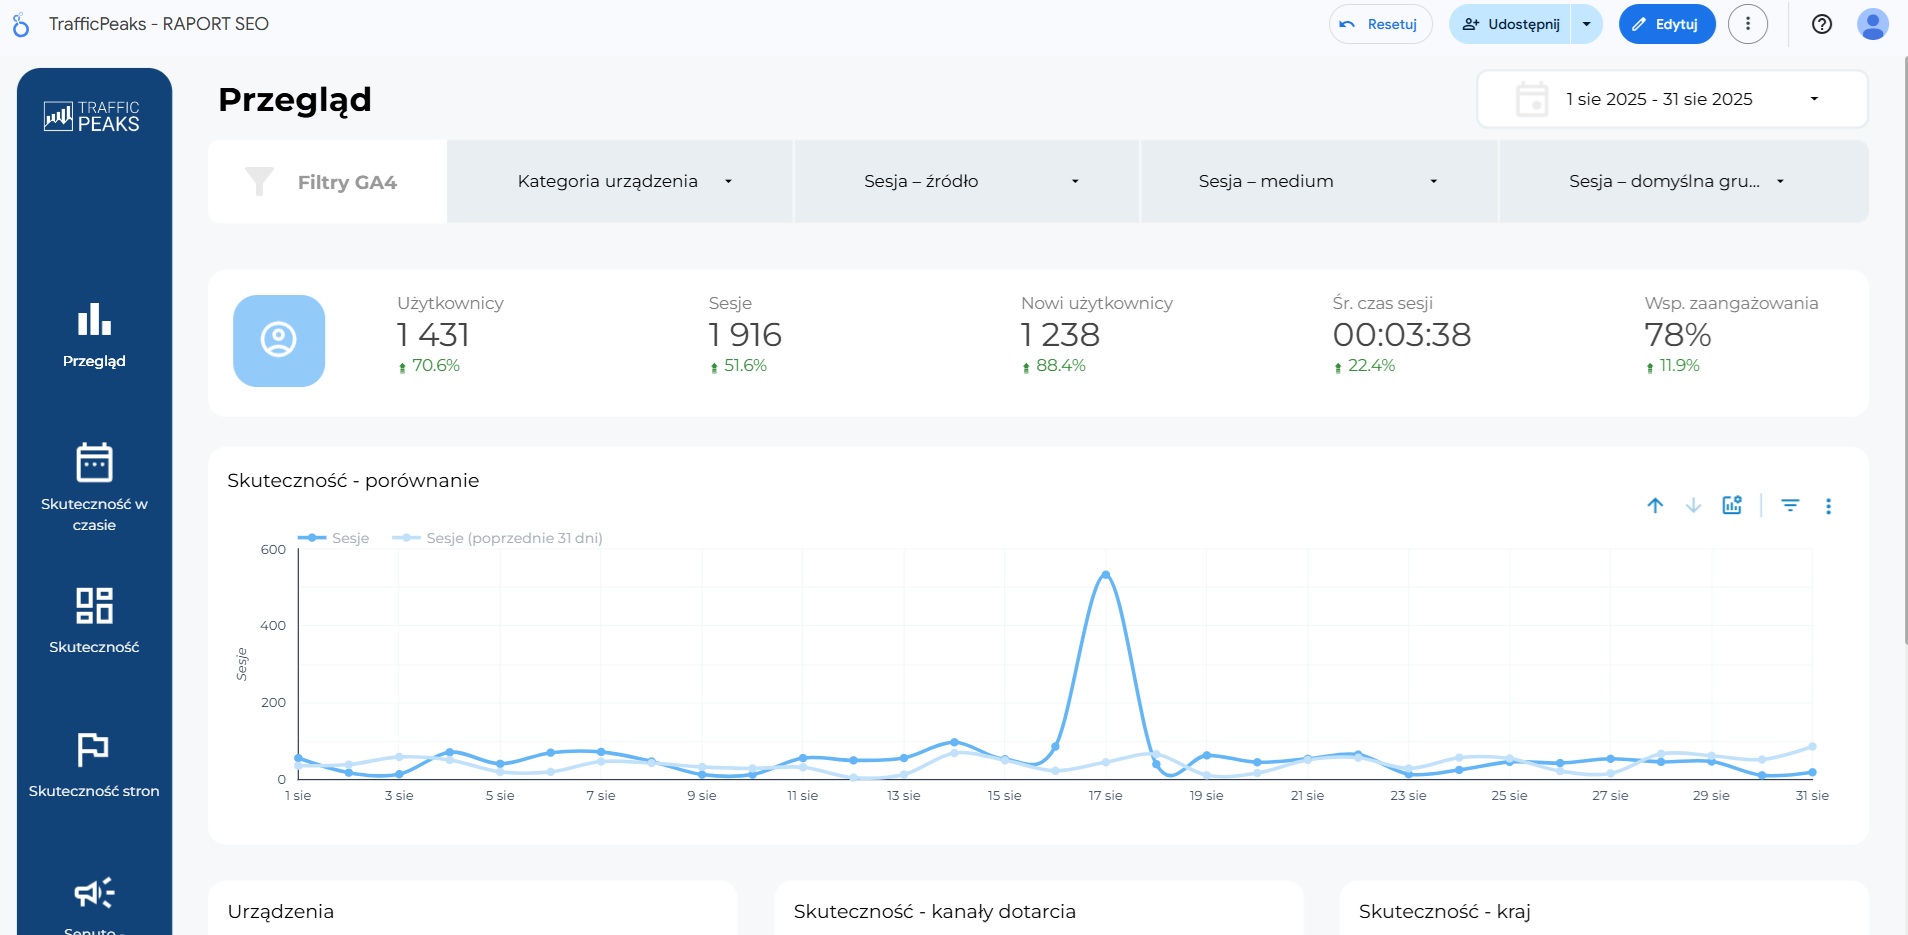The width and height of the screenshot is (1908, 935).
Task: Click the Edytuj button
Action: coord(1666,24)
